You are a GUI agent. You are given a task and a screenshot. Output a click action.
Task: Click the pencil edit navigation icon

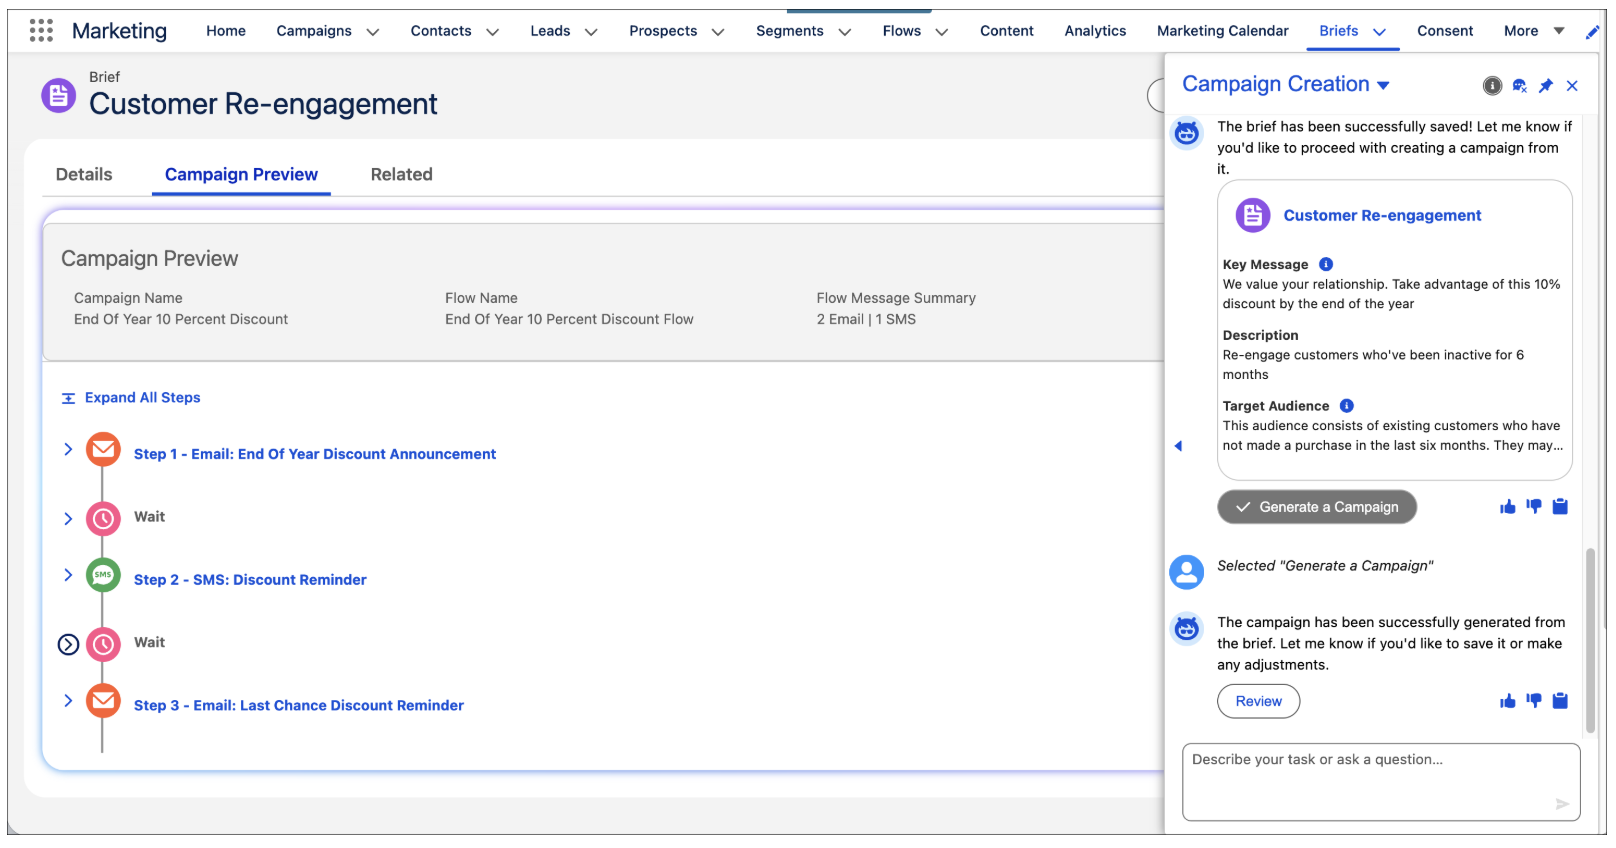[1592, 32]
